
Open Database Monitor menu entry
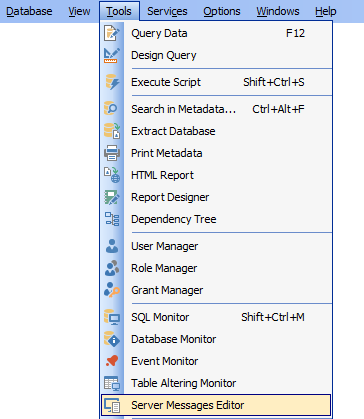coord(216,339)
